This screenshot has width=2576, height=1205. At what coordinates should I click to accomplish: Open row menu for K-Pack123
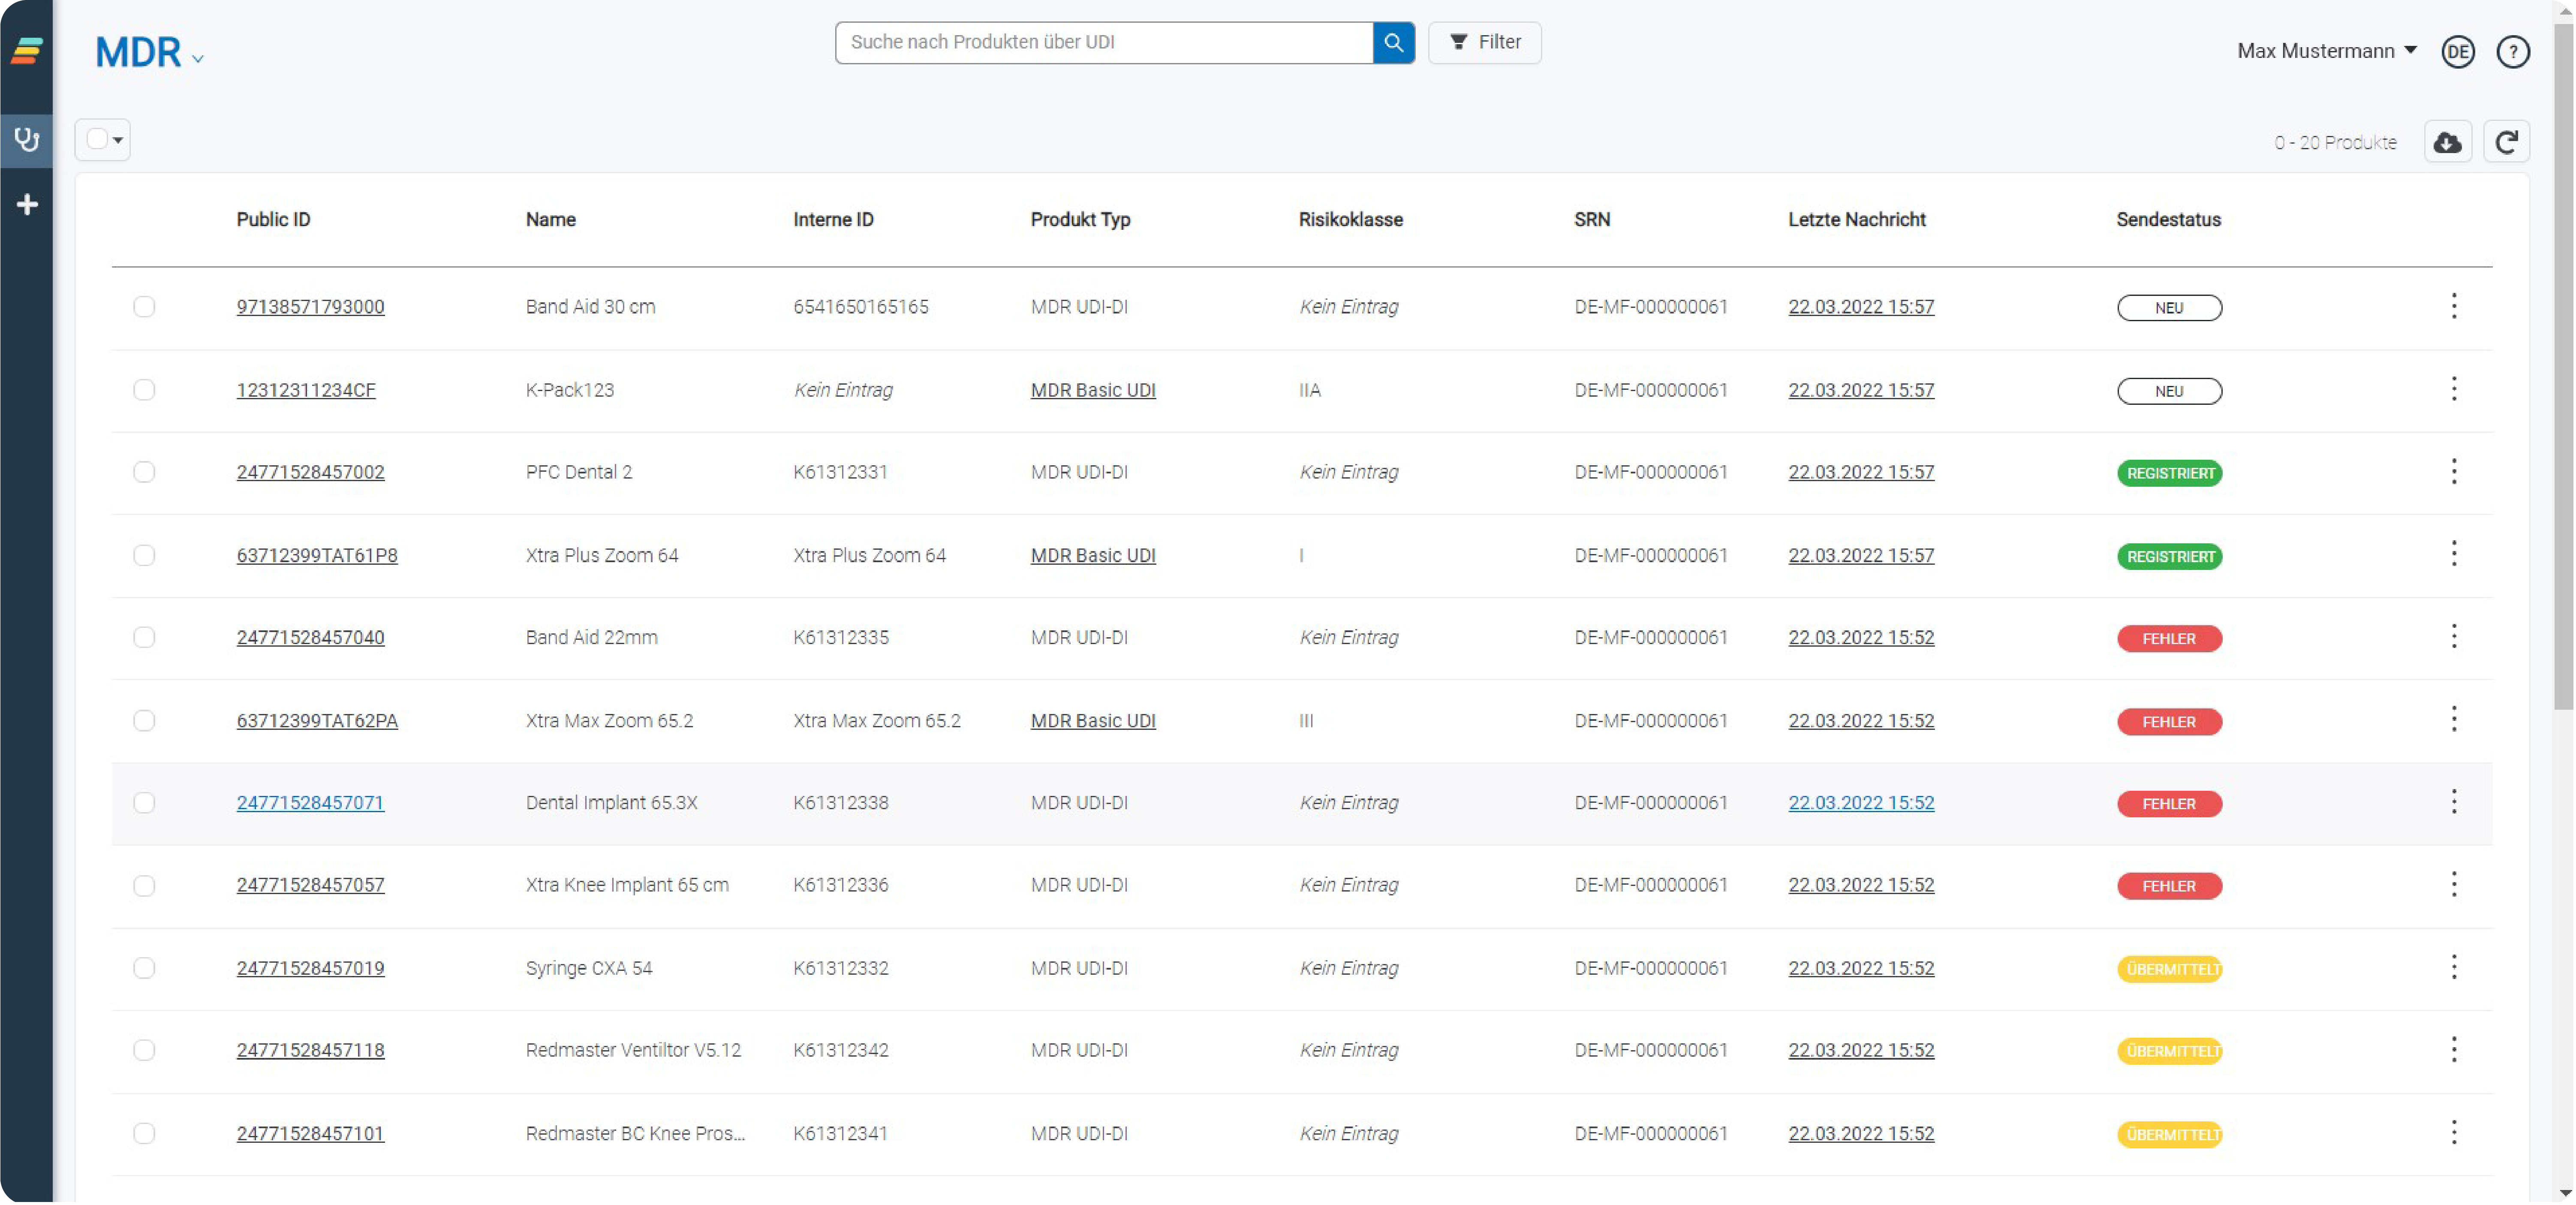click(2453, 389)
